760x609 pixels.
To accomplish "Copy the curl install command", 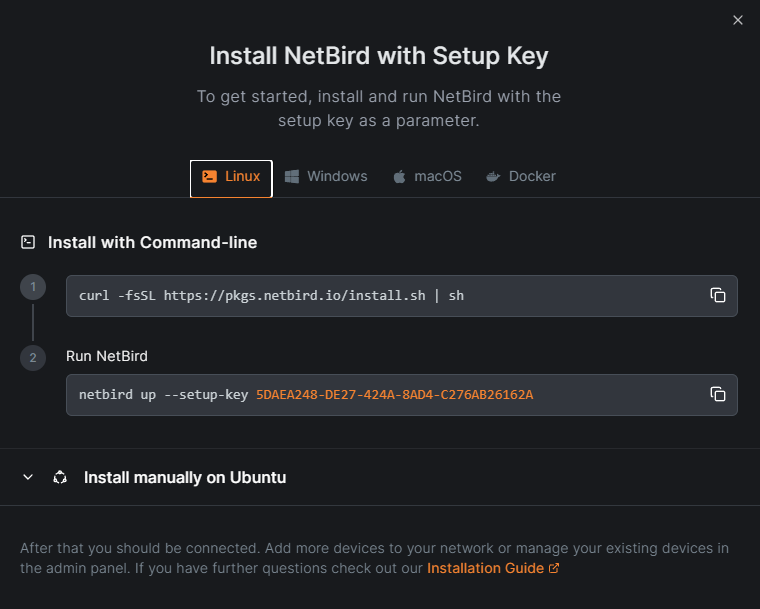I will coord(717,295).
